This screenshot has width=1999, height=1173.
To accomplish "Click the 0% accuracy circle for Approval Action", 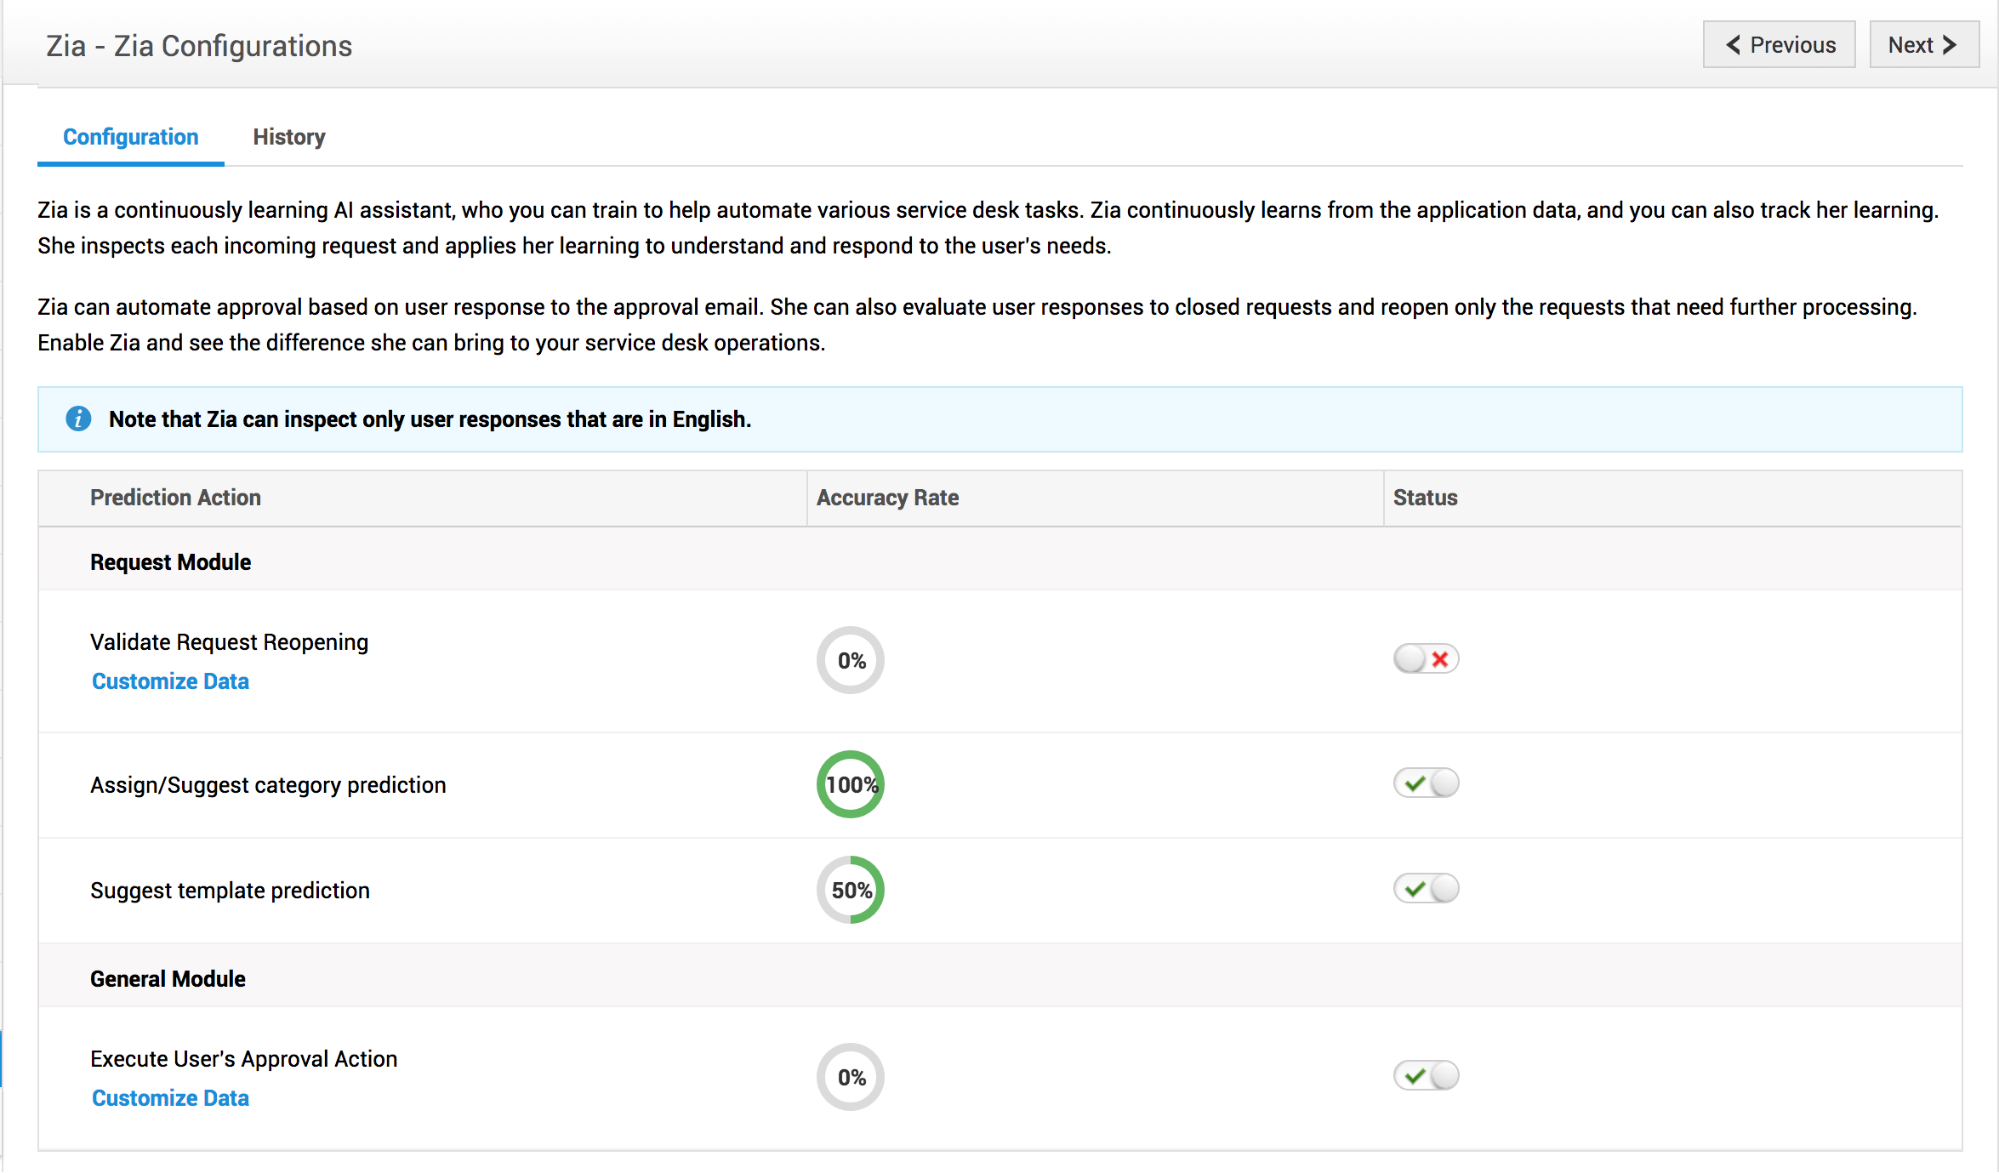I will tap(851, 1077).
